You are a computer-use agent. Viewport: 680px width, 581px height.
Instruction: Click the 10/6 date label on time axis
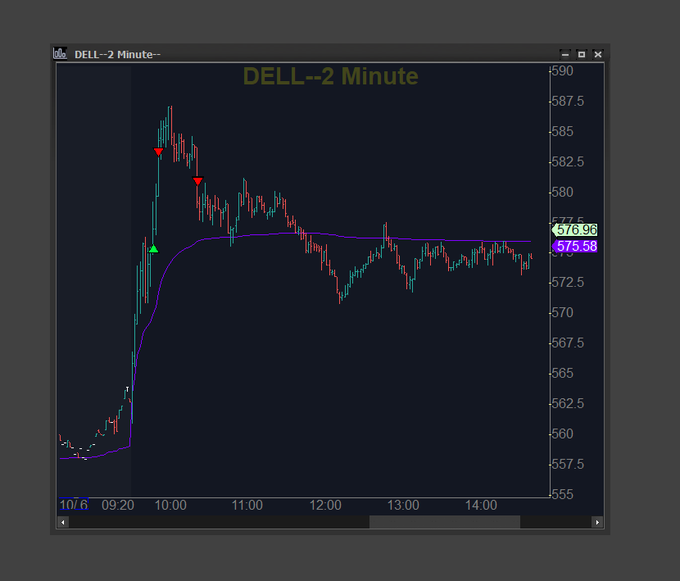pyautogui.click(x=74, y=504)
